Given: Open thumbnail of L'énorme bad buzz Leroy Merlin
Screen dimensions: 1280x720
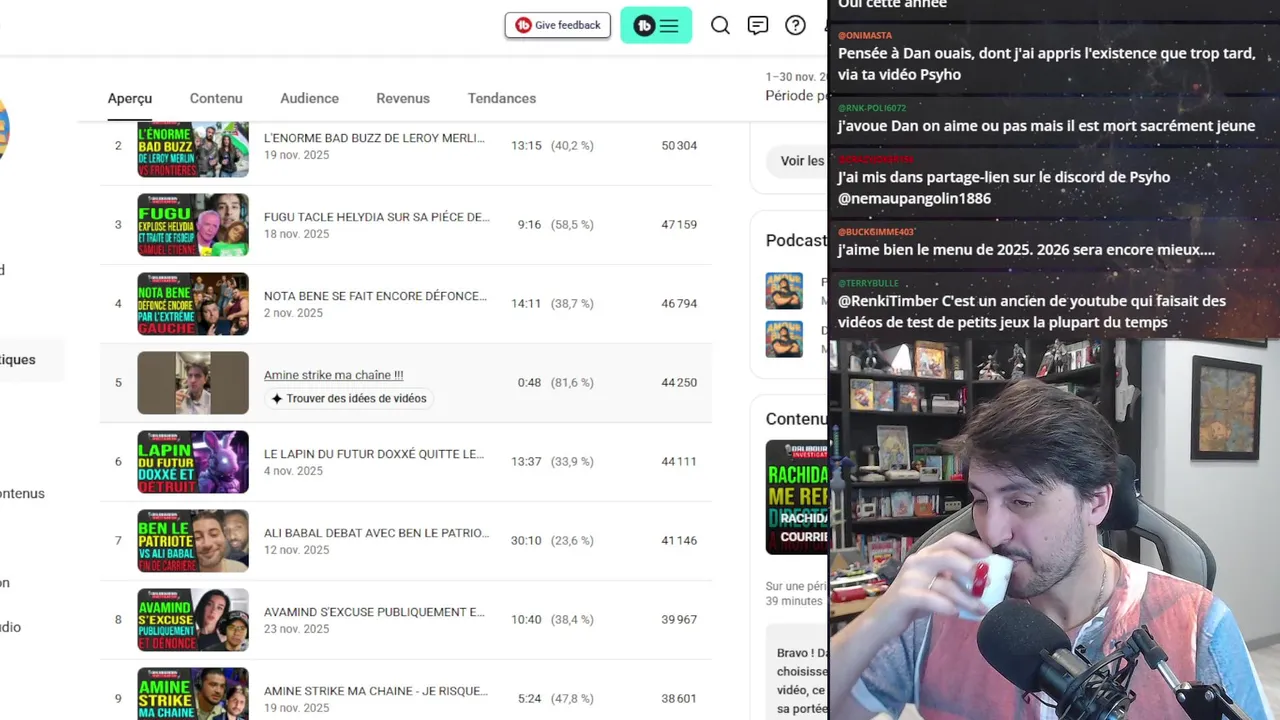Looking at the screenshot, I should tap(193, 149).
